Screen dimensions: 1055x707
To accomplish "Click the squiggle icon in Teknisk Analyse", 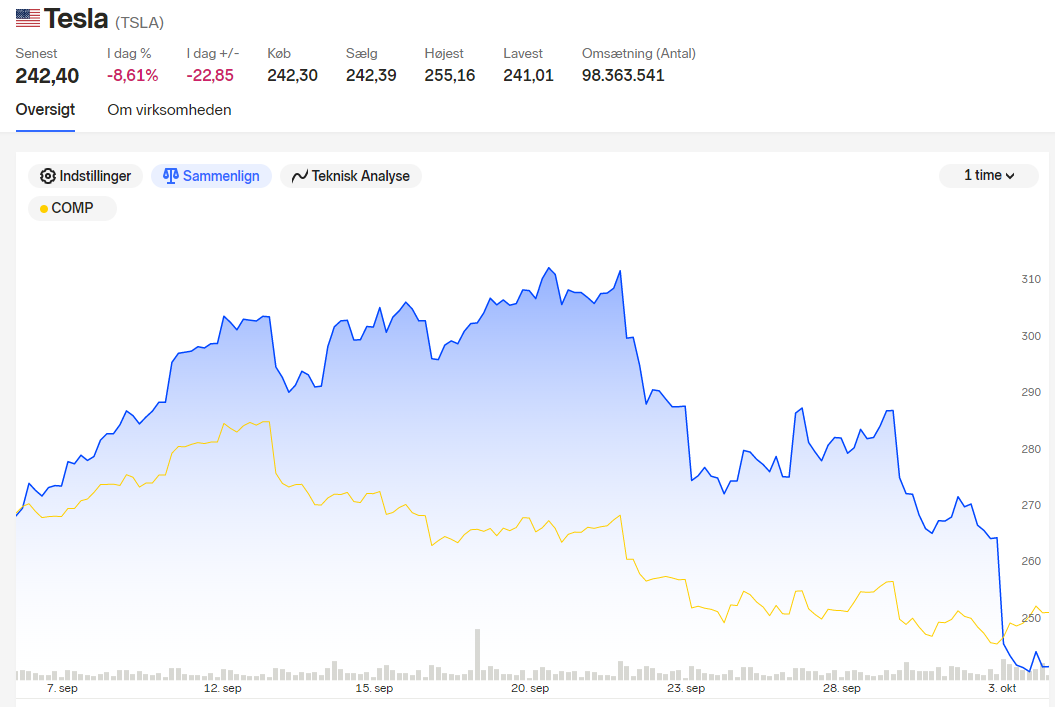I will pos(299,176).
